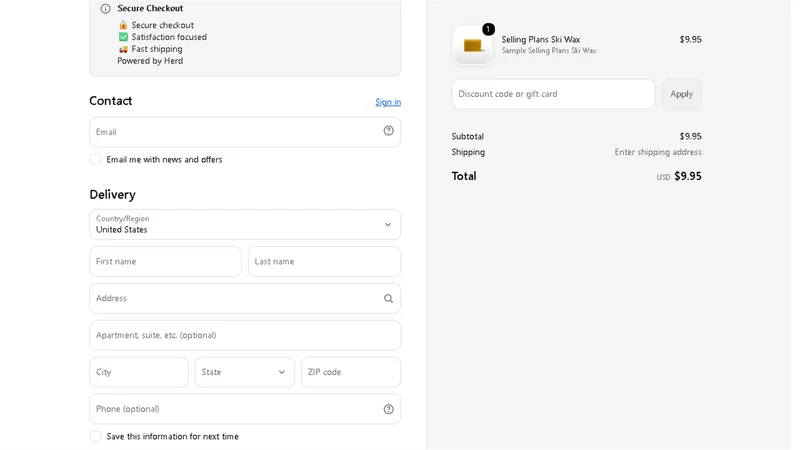The width and height of the screenshot is (800, 450).
Task: Click the Powered by Herd text
Action: point(150,61)
